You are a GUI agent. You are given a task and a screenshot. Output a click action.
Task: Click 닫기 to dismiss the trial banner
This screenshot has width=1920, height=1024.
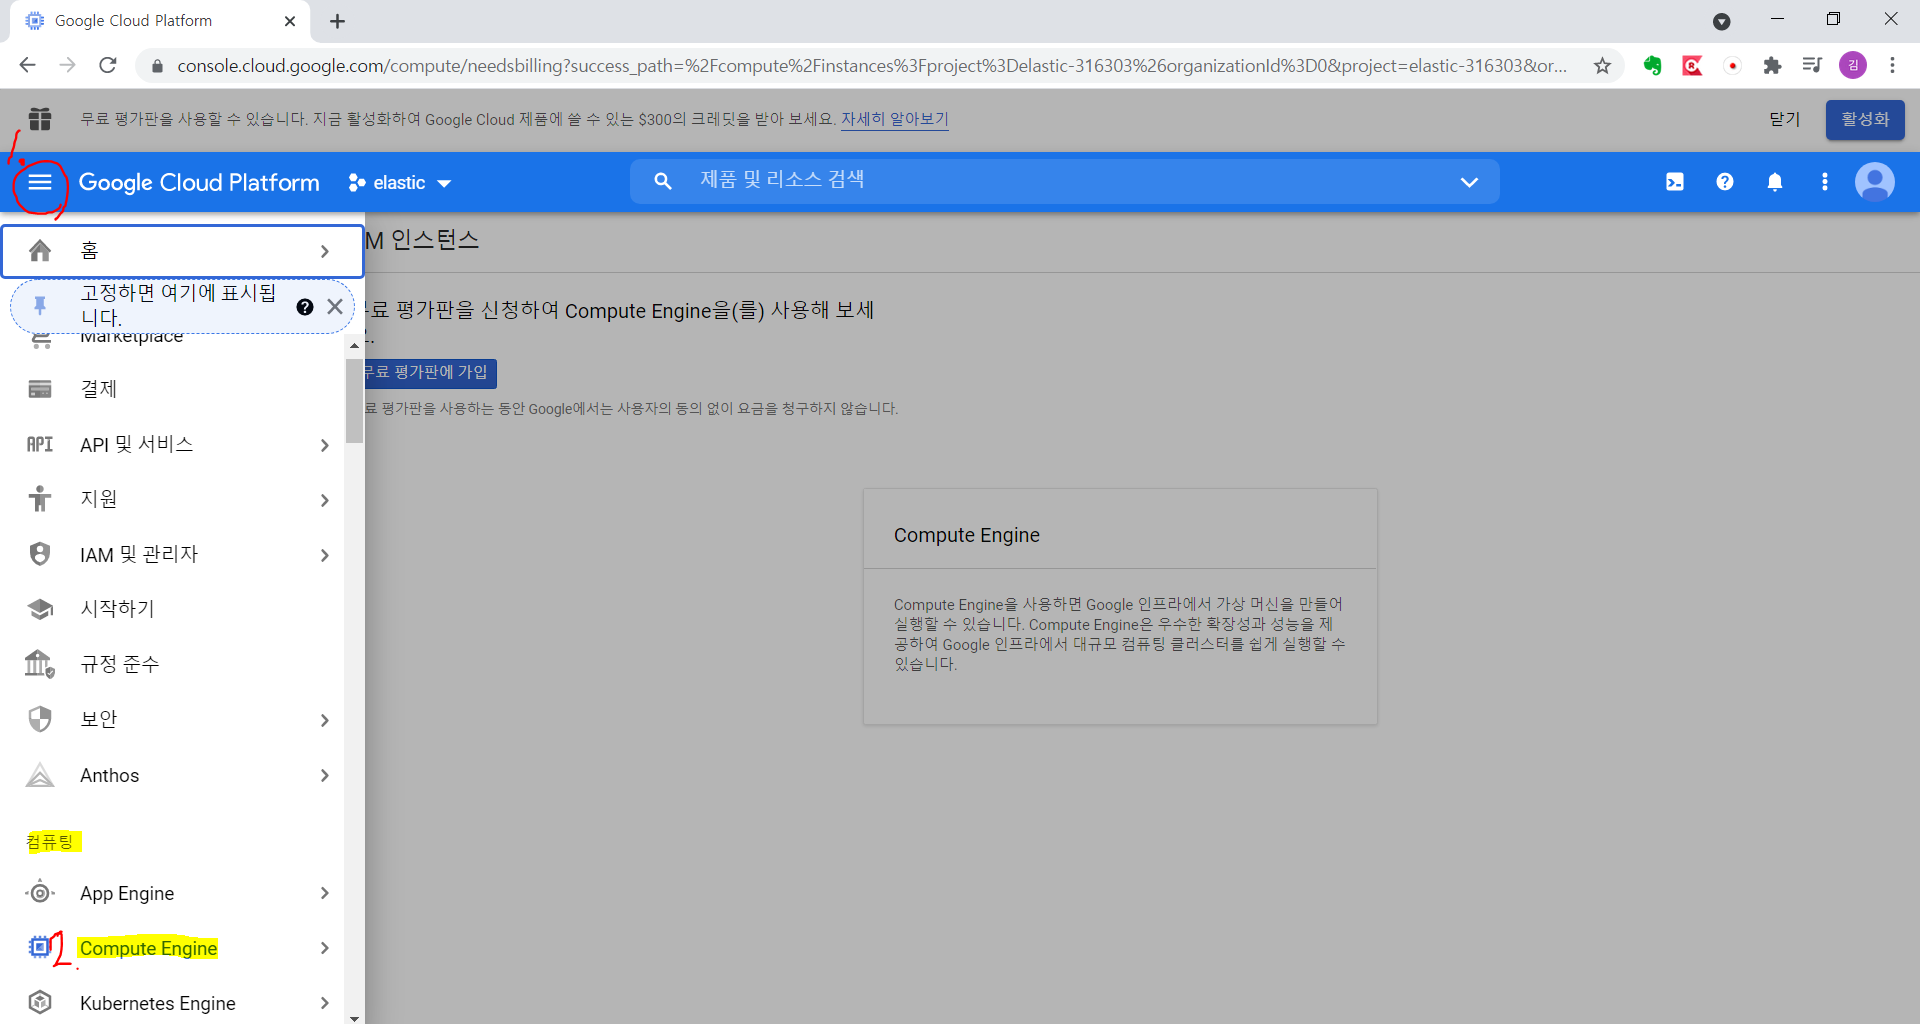click(x=1784, y=119)
